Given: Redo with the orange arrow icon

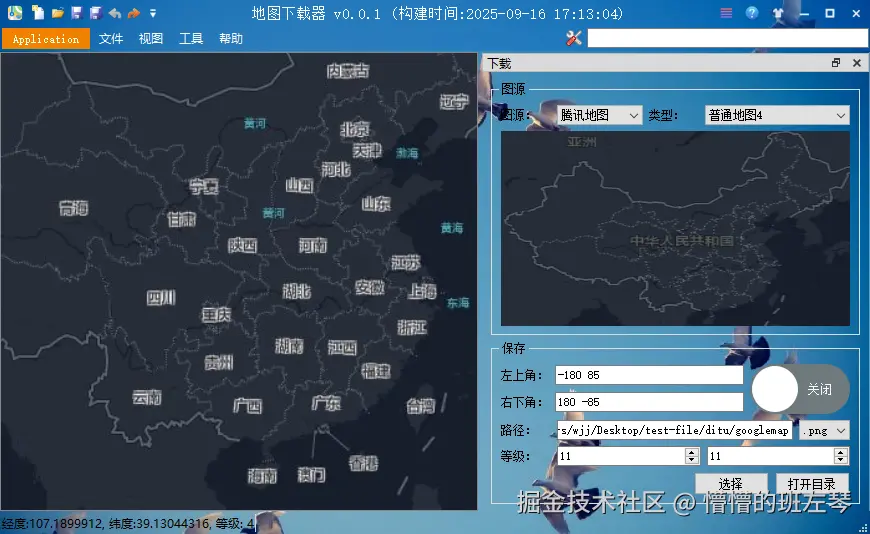Looking at the screenshot, I should pyautogui.click(x=134, y=13).
